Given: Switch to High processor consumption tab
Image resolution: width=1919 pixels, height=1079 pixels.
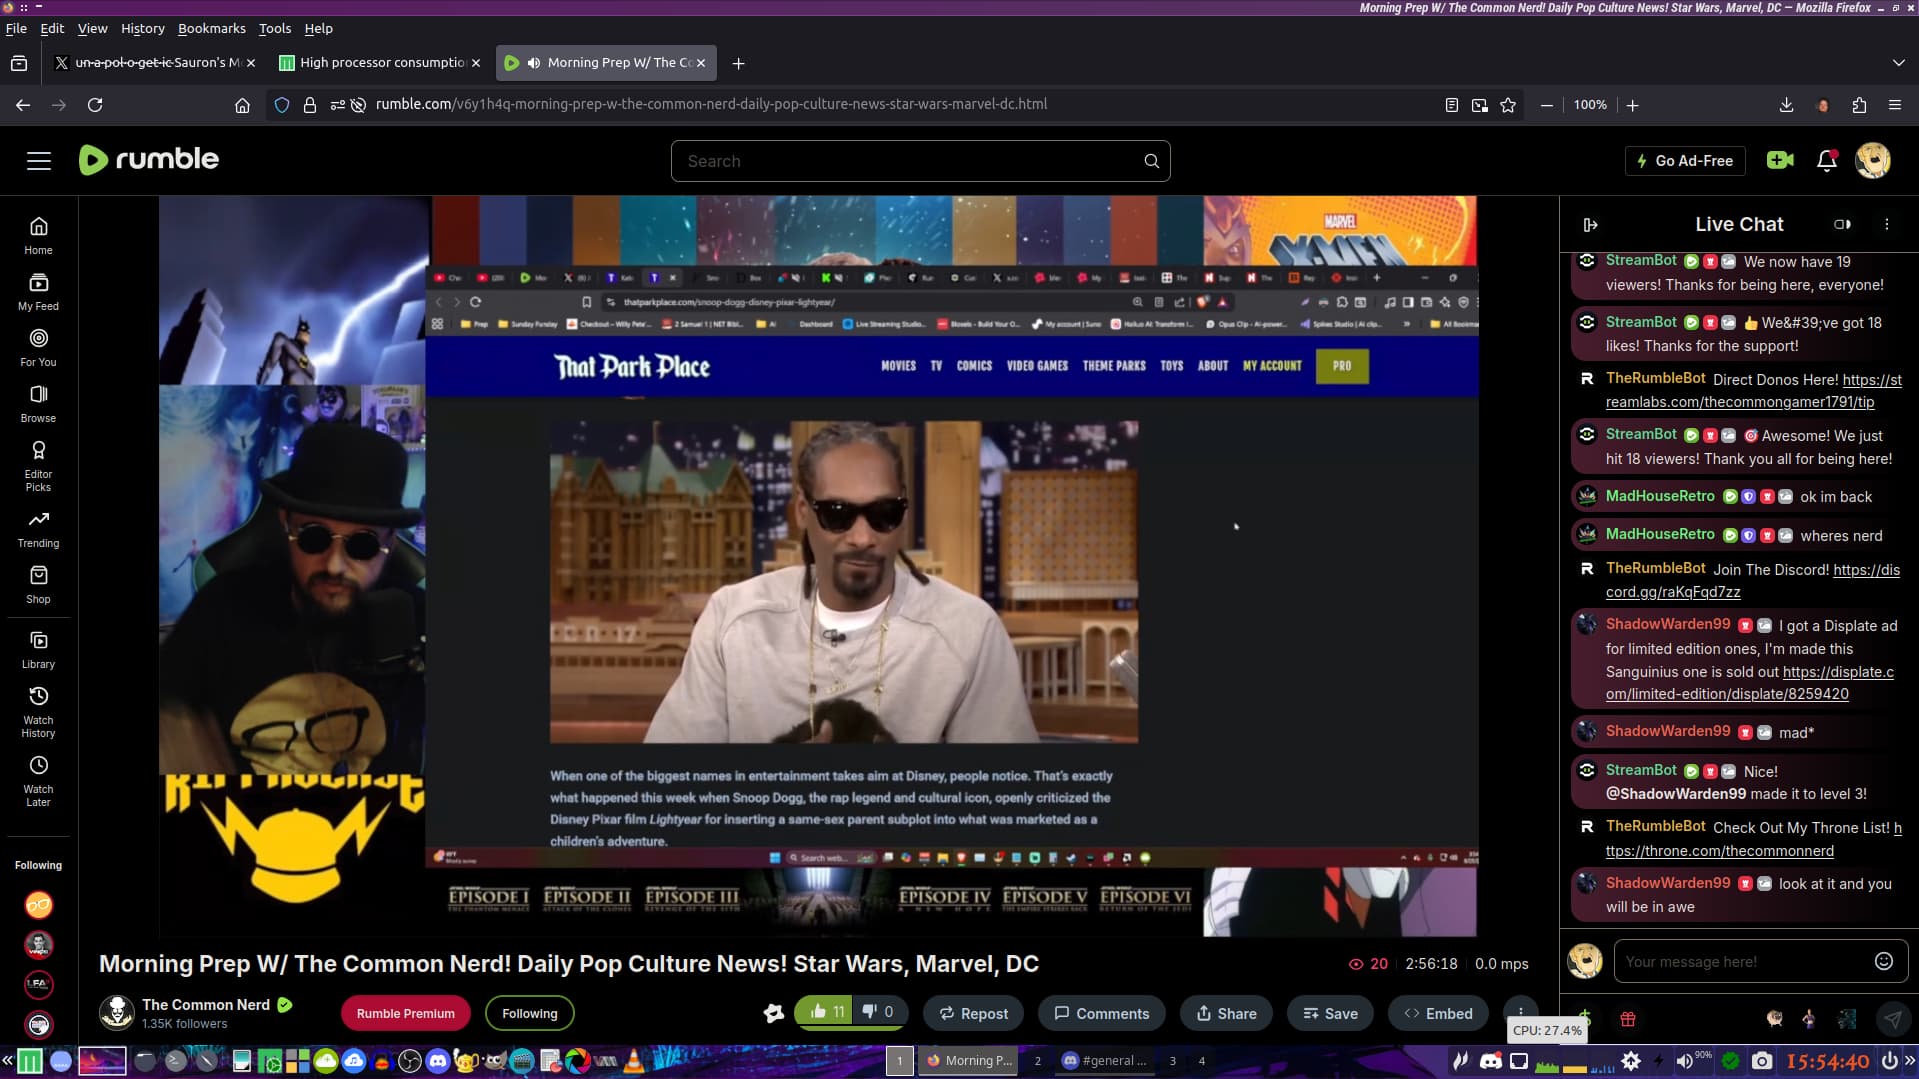Looking at the screenshot, I should (380, 63).
